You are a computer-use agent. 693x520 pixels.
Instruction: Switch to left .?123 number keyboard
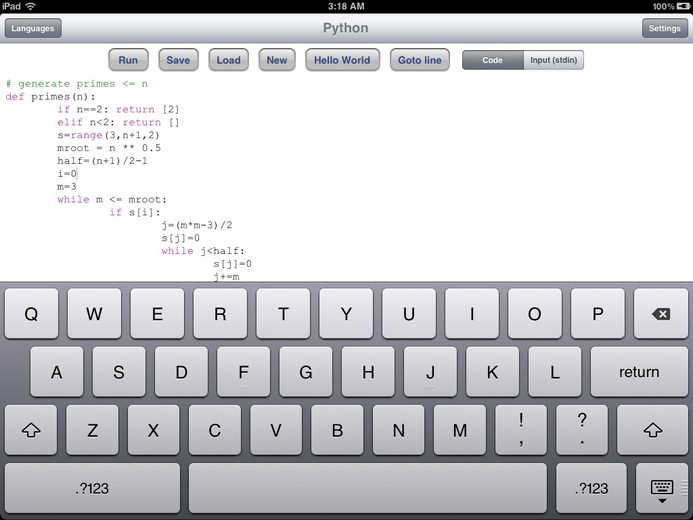coord(92,488)
